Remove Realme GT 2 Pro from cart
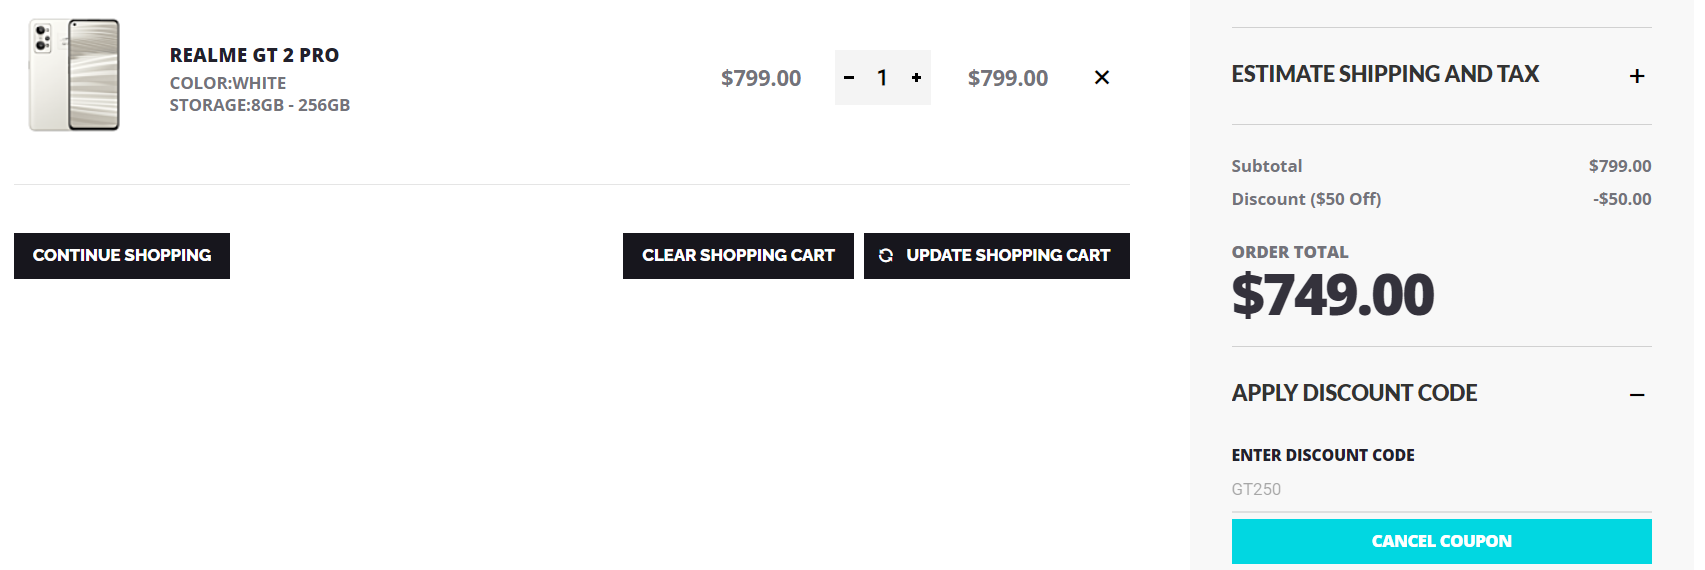This screenshot has width=1705, height=570. [1102, 78]
